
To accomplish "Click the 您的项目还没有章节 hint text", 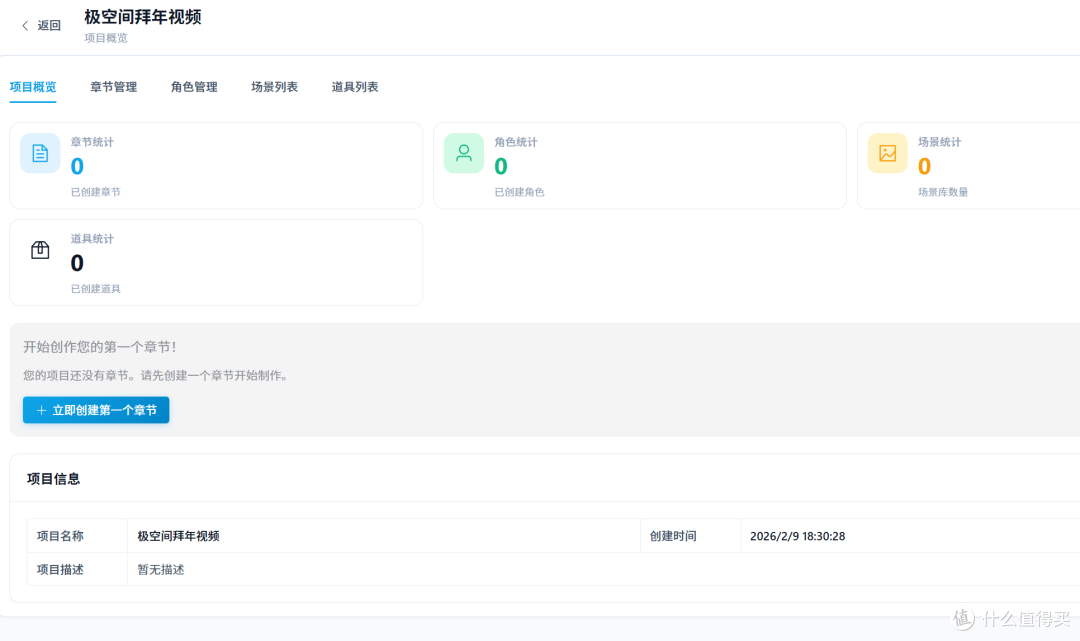I will [x=156, y=375].
